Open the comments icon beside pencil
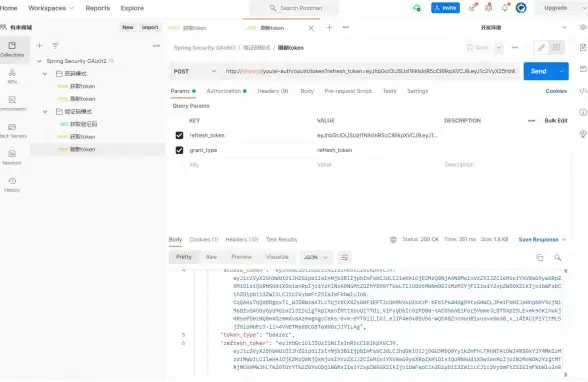The width and height of the screenshot is (588, 382). tap(556, 48)
